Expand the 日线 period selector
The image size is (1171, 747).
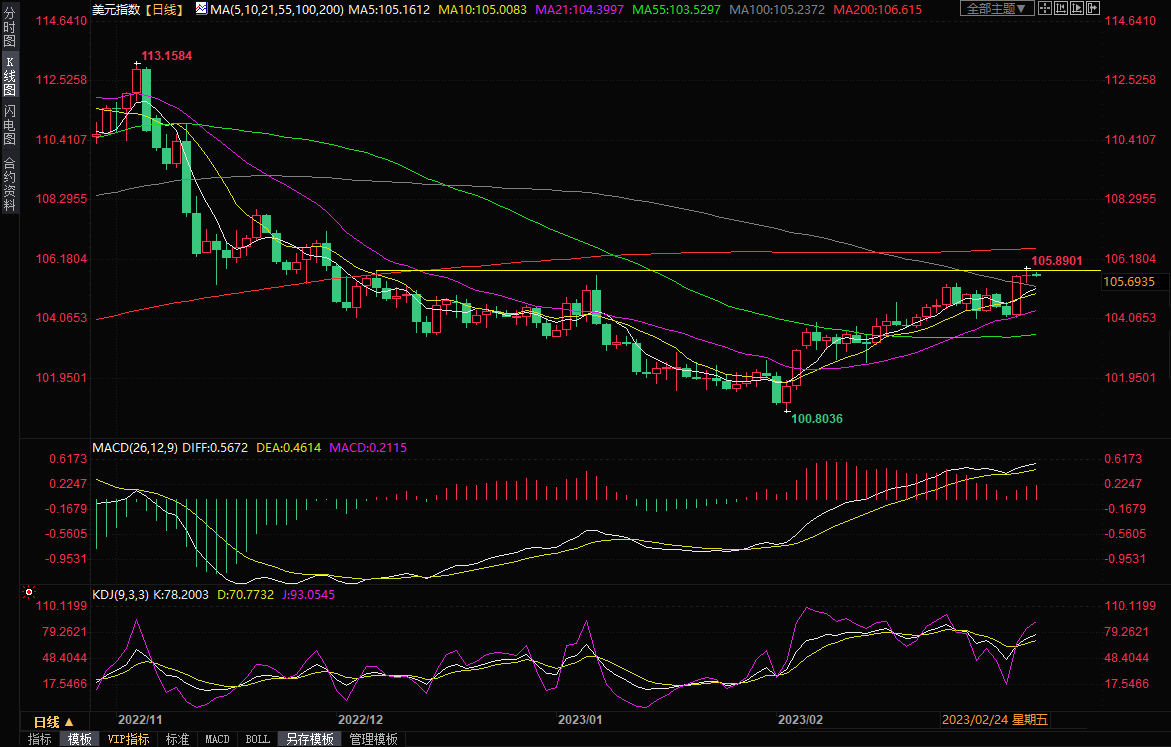53,721
